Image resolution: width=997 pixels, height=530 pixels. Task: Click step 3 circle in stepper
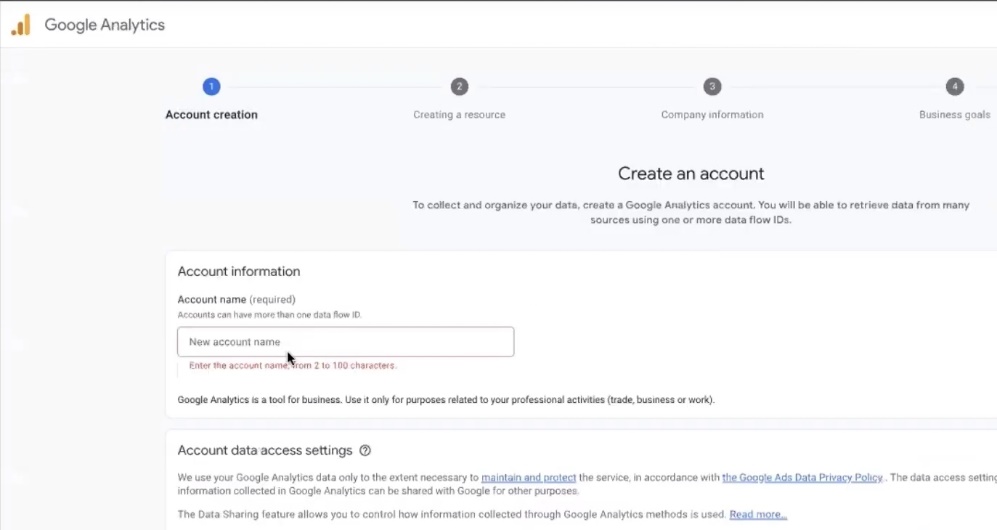(x=712, y=87)
